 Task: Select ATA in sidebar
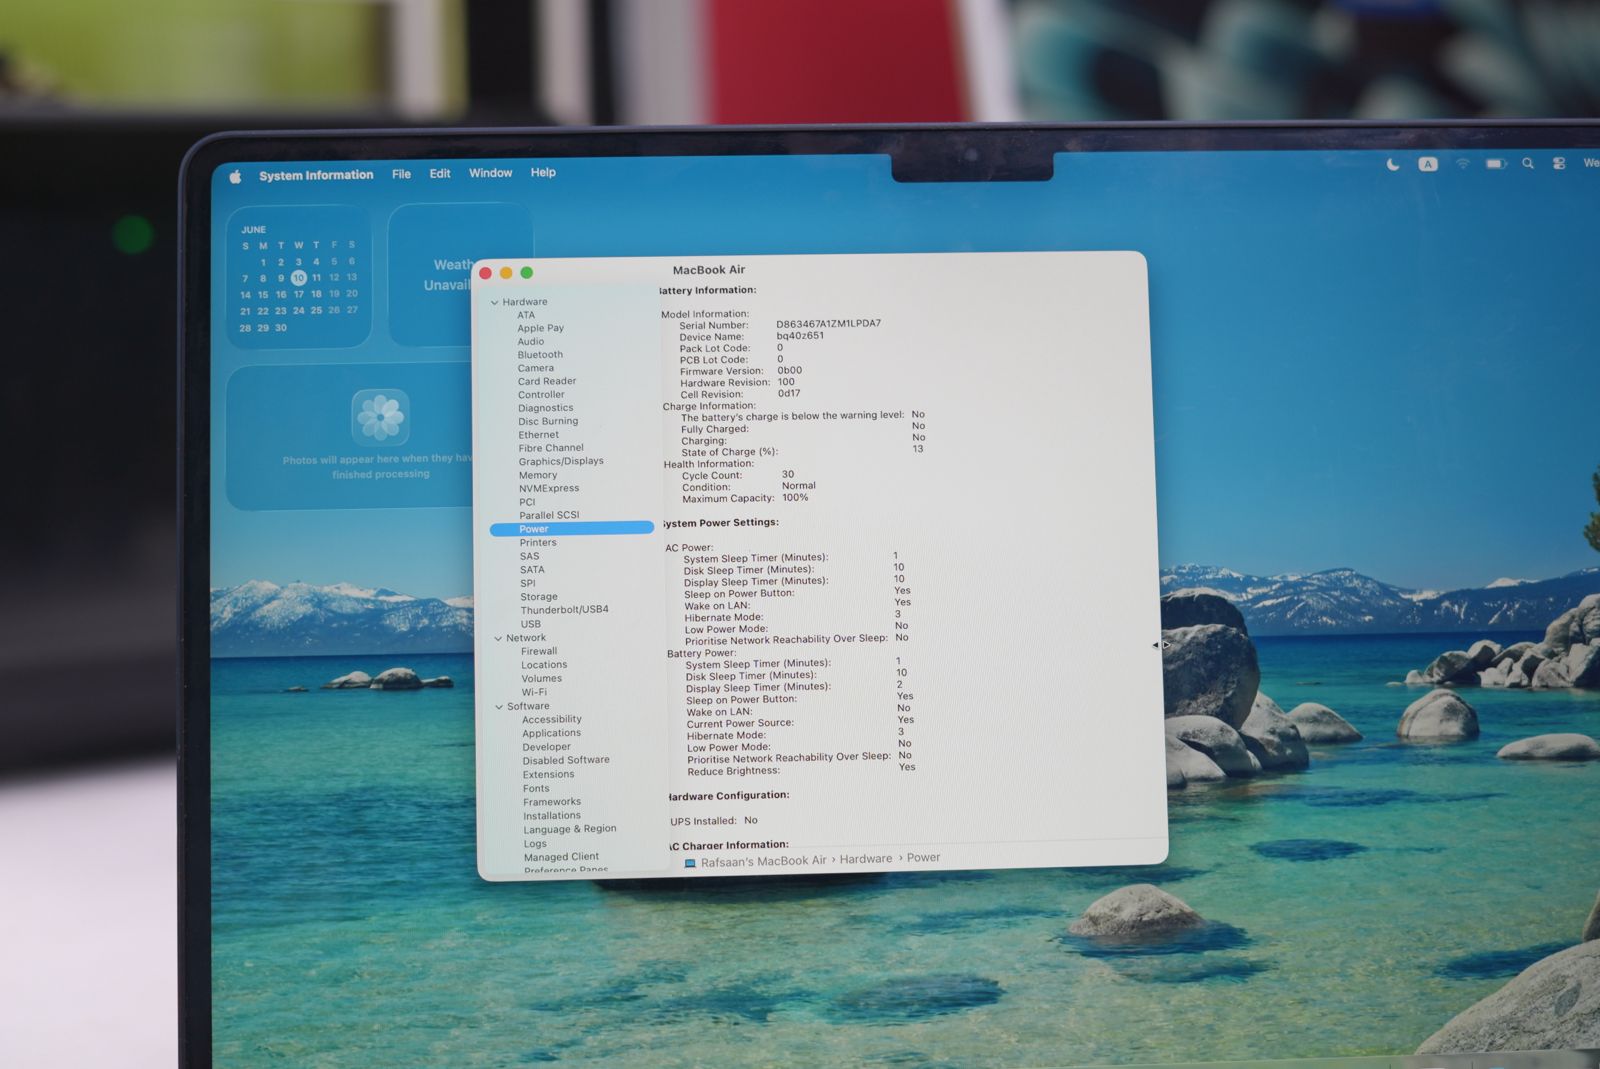526,315
